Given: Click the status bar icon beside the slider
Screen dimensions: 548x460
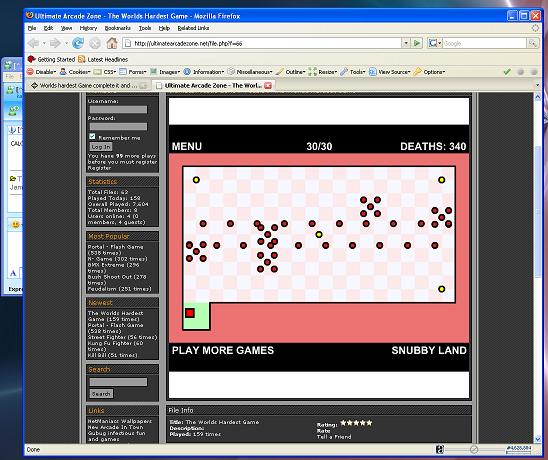Looking at the screenshot, I should (440, 449).
